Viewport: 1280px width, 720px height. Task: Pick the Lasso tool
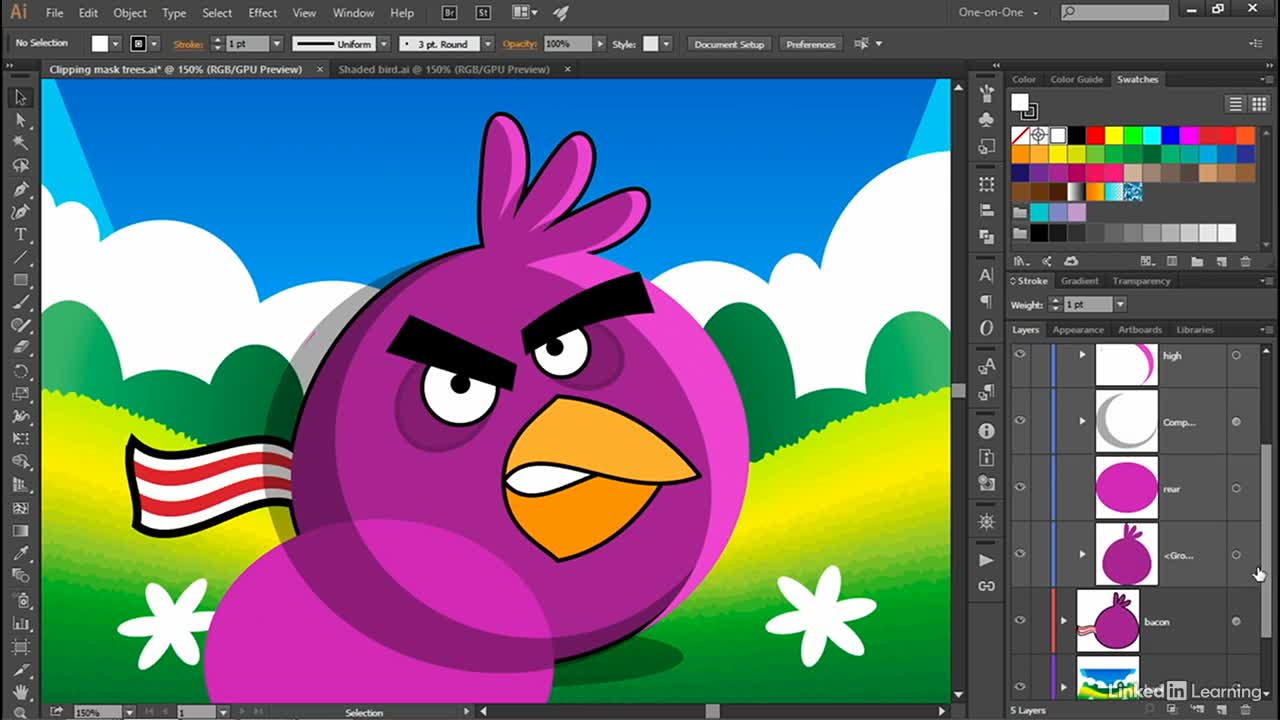20,166
